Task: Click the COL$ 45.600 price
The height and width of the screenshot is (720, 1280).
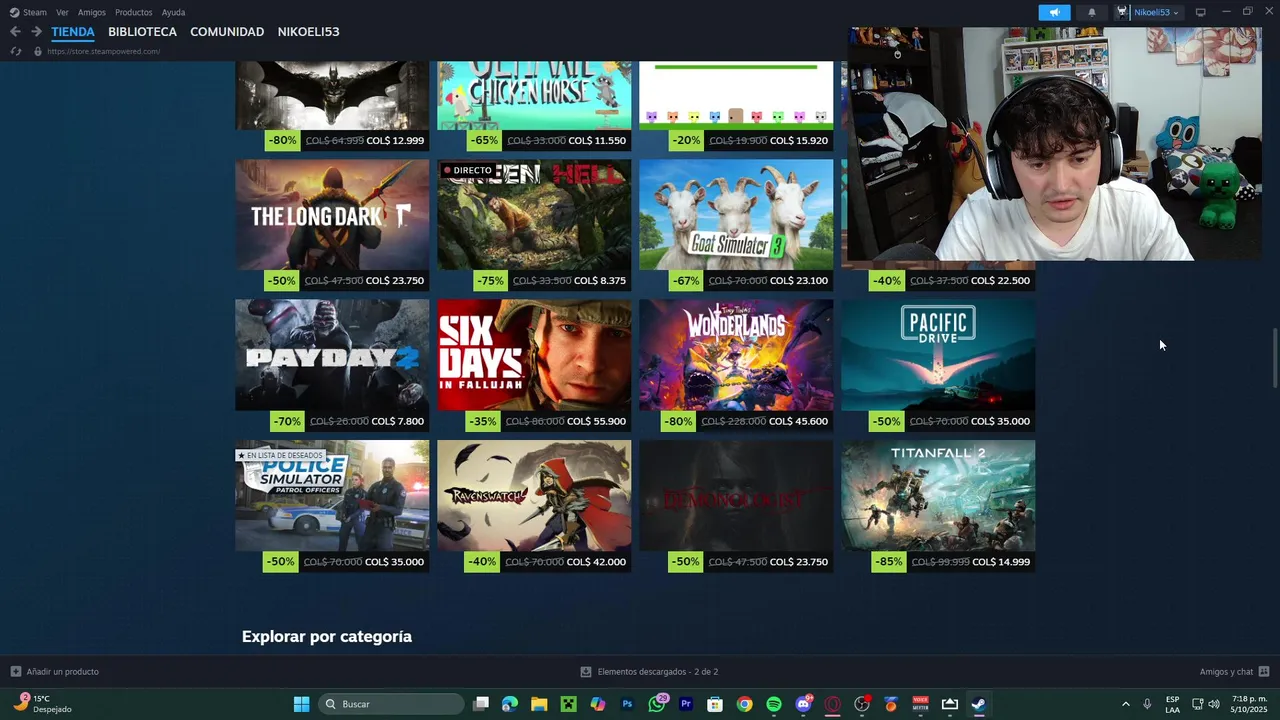Action: (x=799, y=422)
